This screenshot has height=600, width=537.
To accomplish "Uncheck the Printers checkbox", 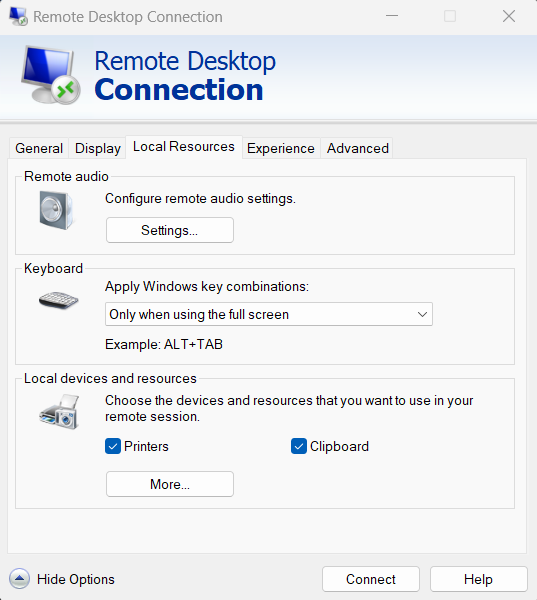I will (x=113, y=446).
